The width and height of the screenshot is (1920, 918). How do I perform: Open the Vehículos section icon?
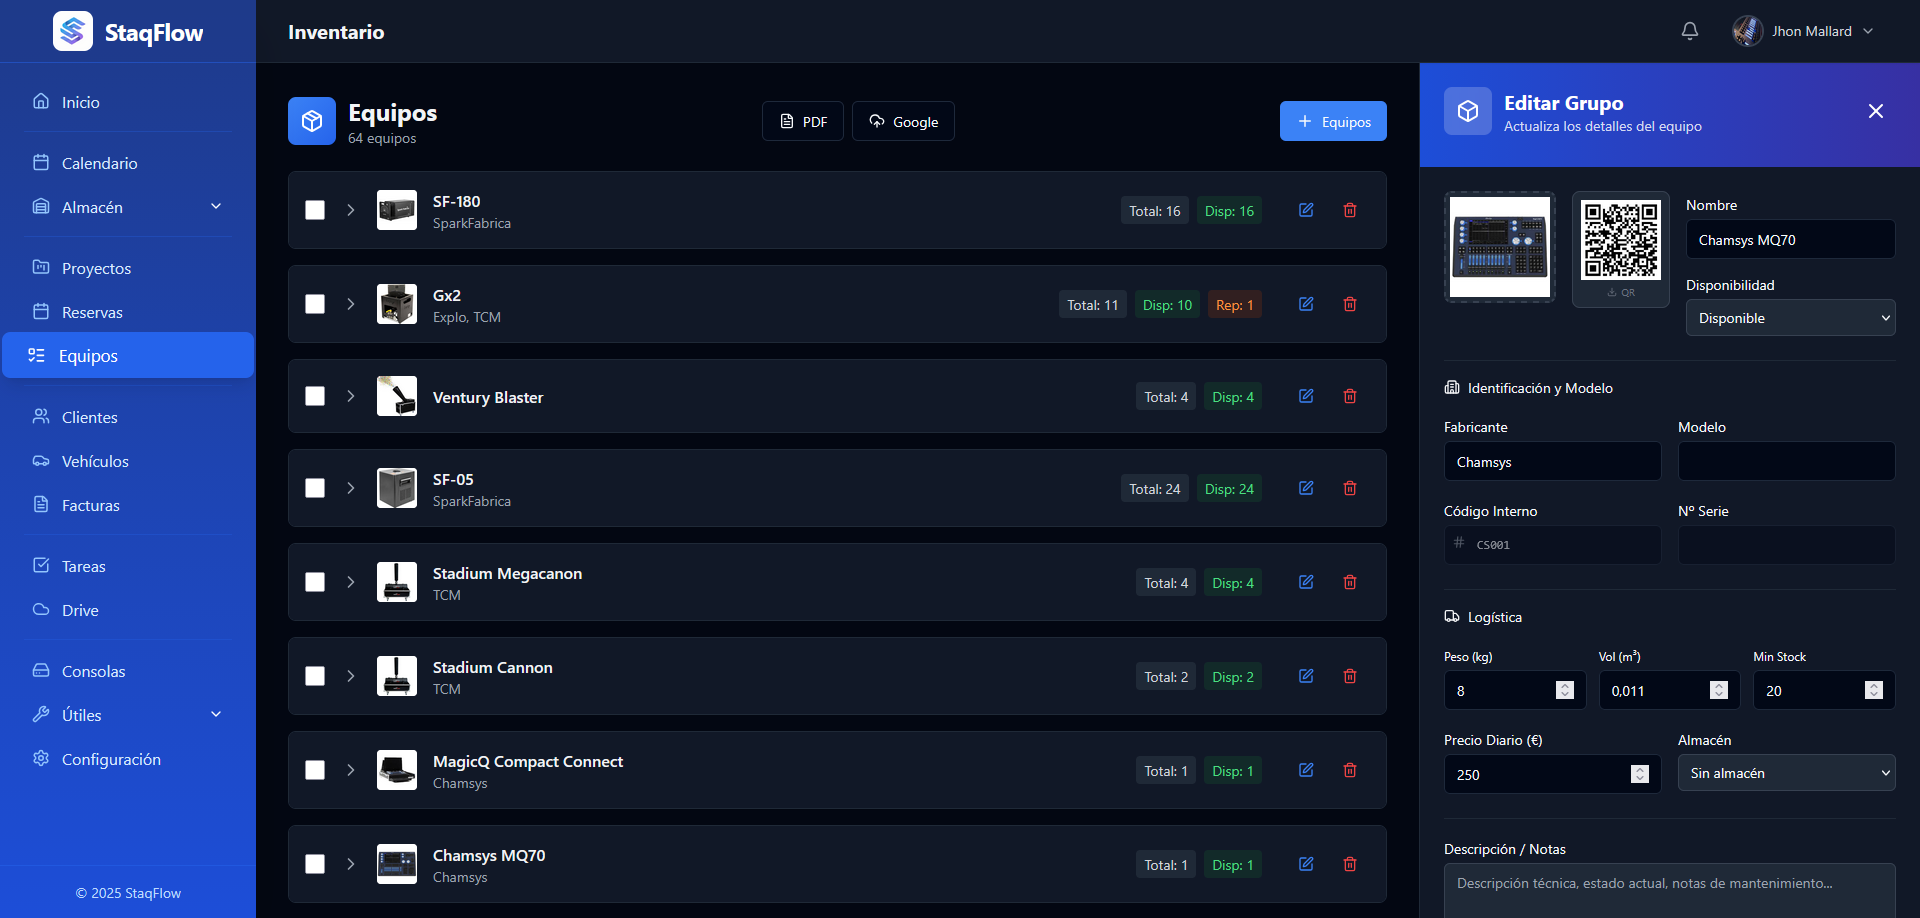[41, 461]
